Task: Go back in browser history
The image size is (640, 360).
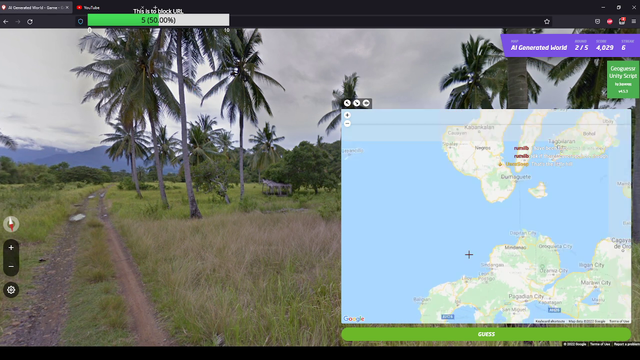Action: [6, 22]
